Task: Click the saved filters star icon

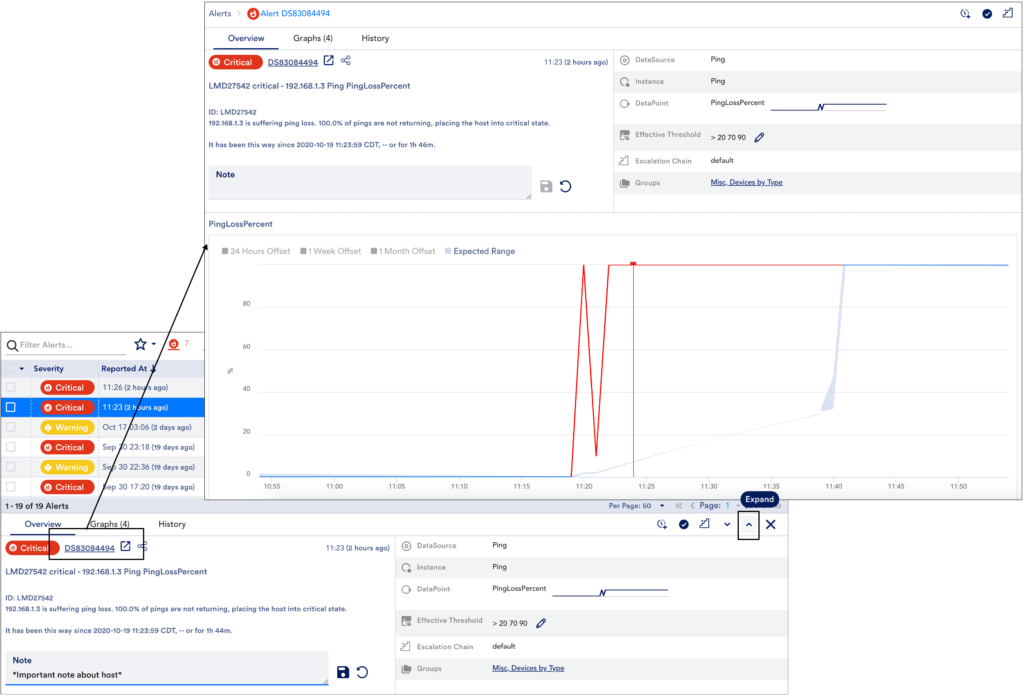Action: pyautogui.click(x=140, y=344)
